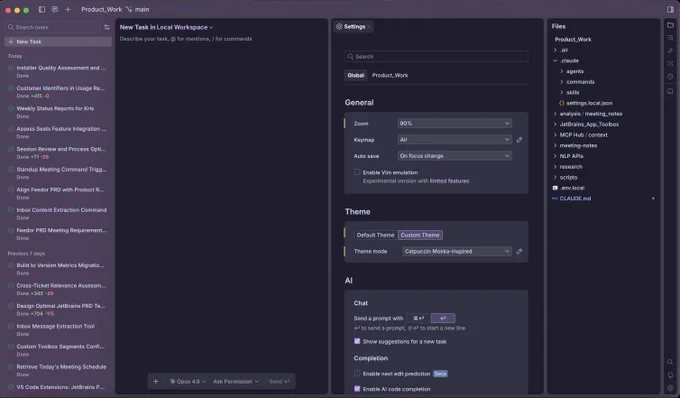This screenshot has height=398, width=680.
Task: Open Installer Quality Assessment task
Action: 58,72
